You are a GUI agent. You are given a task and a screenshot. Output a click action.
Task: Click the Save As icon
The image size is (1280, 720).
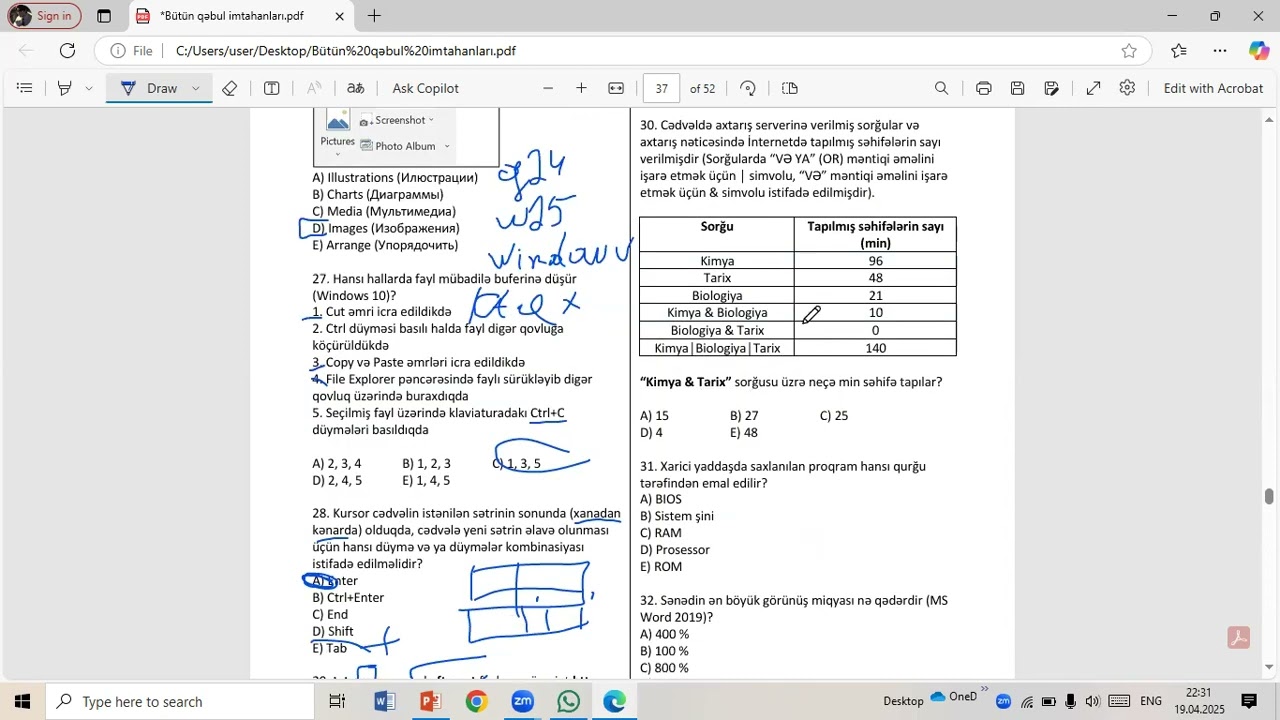(1051, 88)
